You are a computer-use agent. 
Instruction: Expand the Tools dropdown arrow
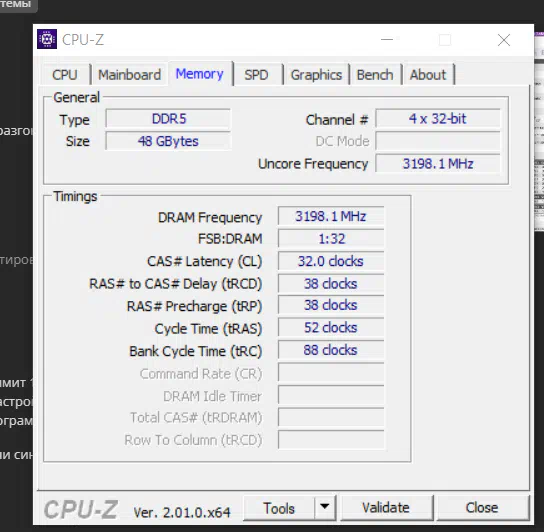coord(325,507)
